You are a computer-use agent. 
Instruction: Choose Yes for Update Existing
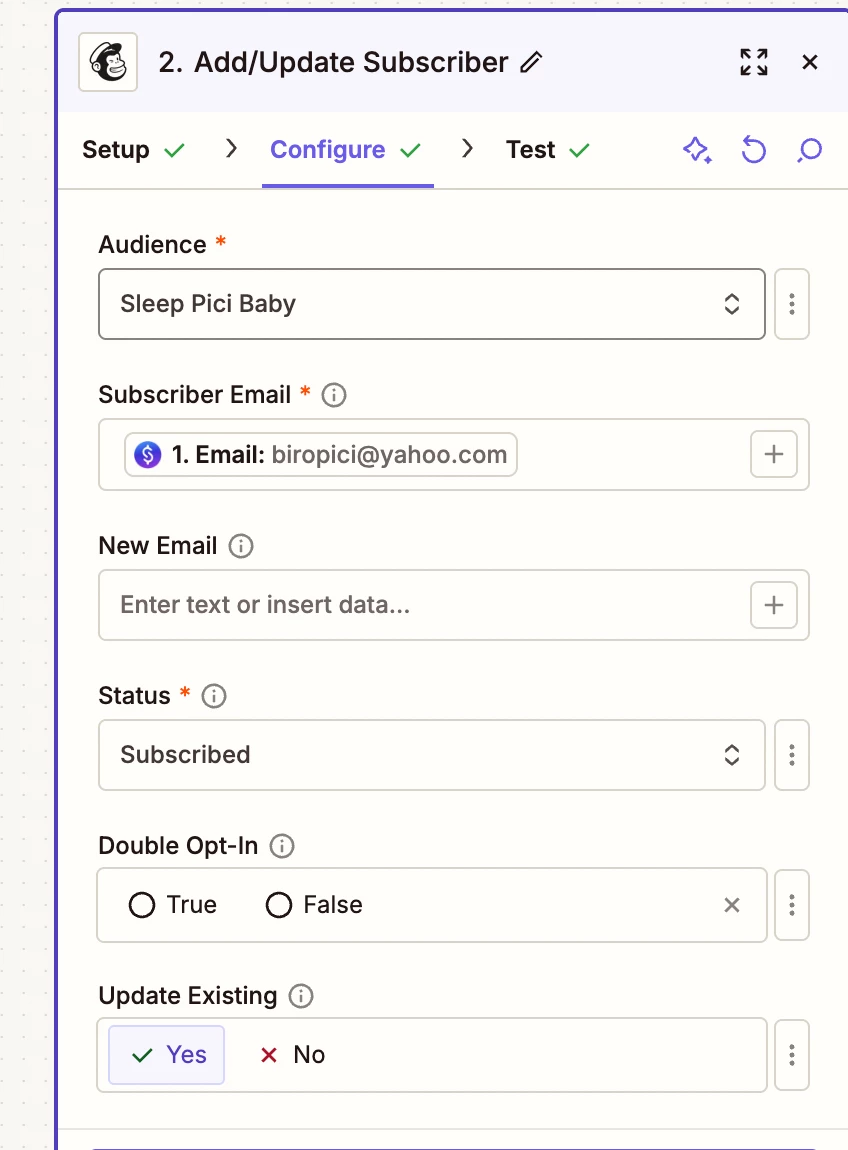[x=167, y=1055]
